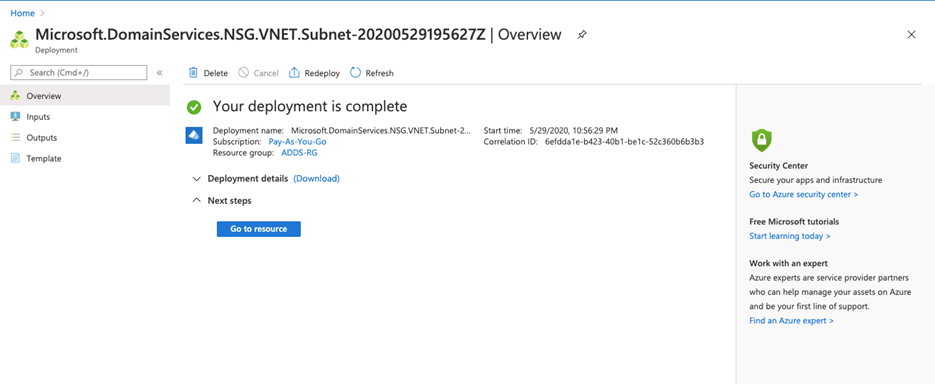
Task: Collapse the left sidebar menu
Action: [159, 73]
